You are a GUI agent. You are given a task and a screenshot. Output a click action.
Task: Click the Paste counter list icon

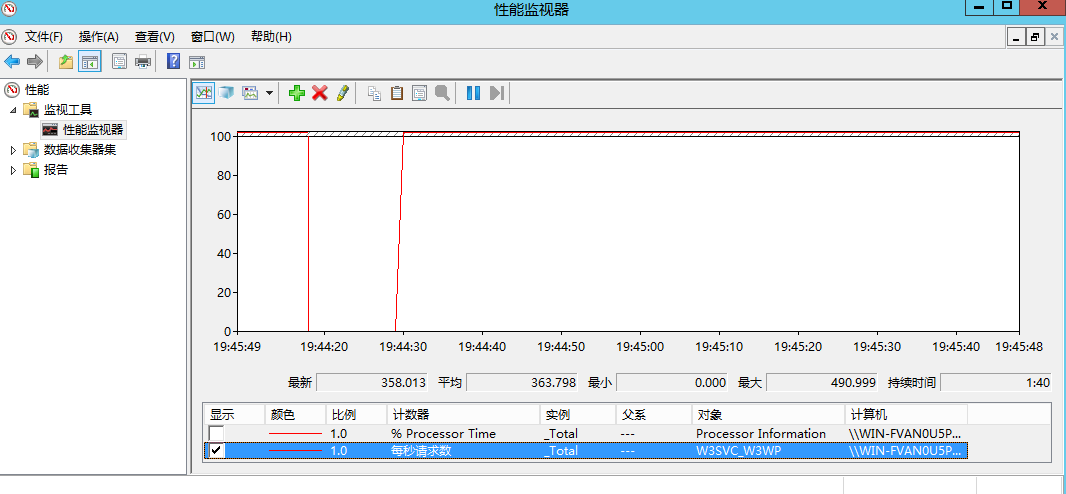397,93
